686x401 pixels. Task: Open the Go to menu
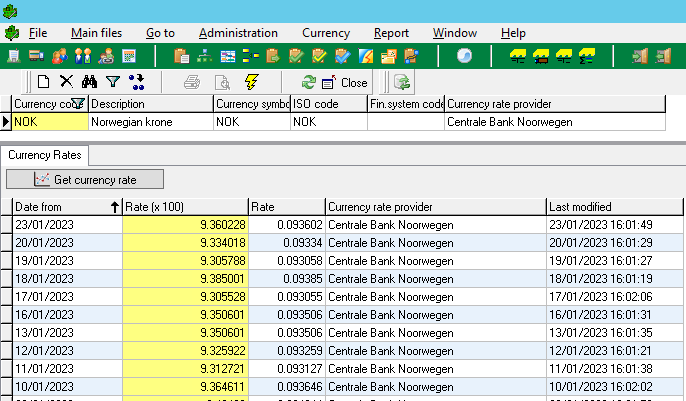pos(160,33)
